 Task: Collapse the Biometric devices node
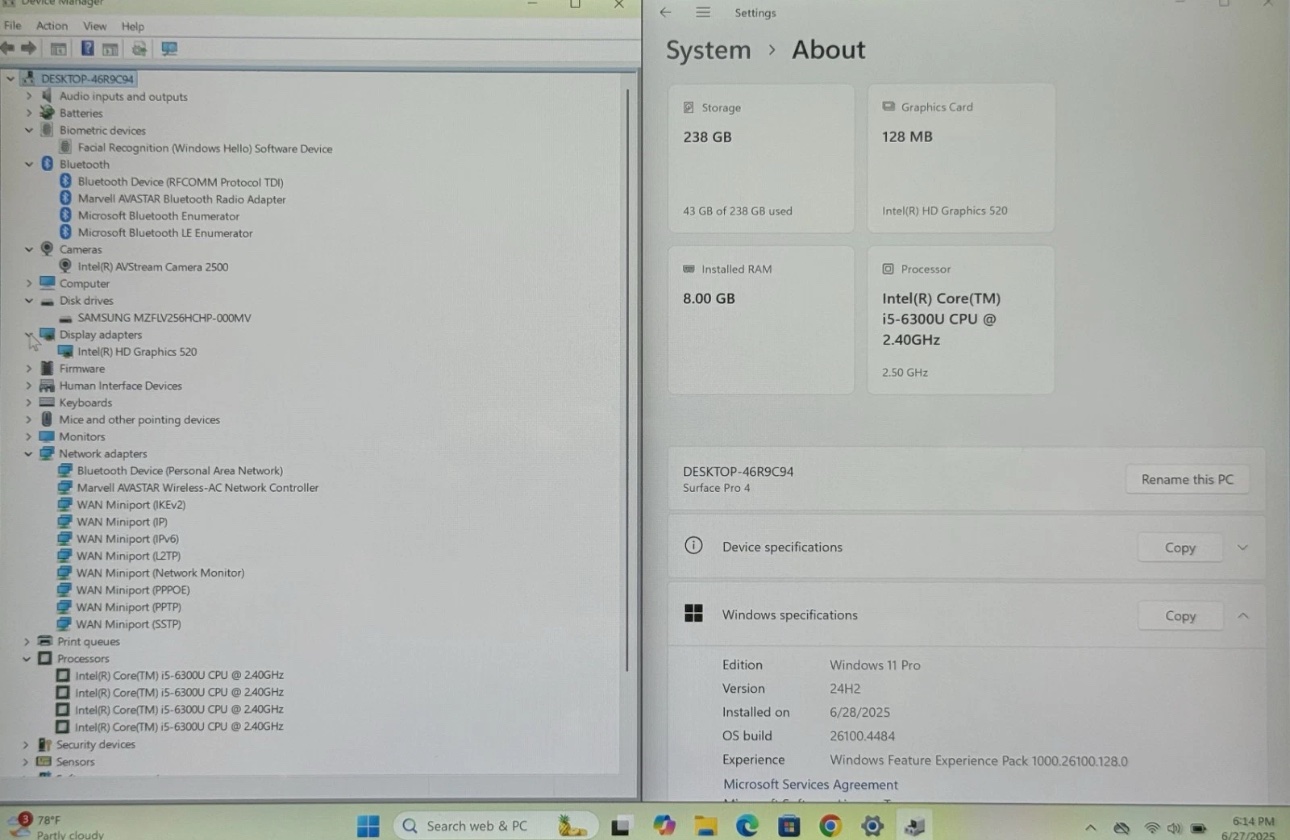coord(29,130)
